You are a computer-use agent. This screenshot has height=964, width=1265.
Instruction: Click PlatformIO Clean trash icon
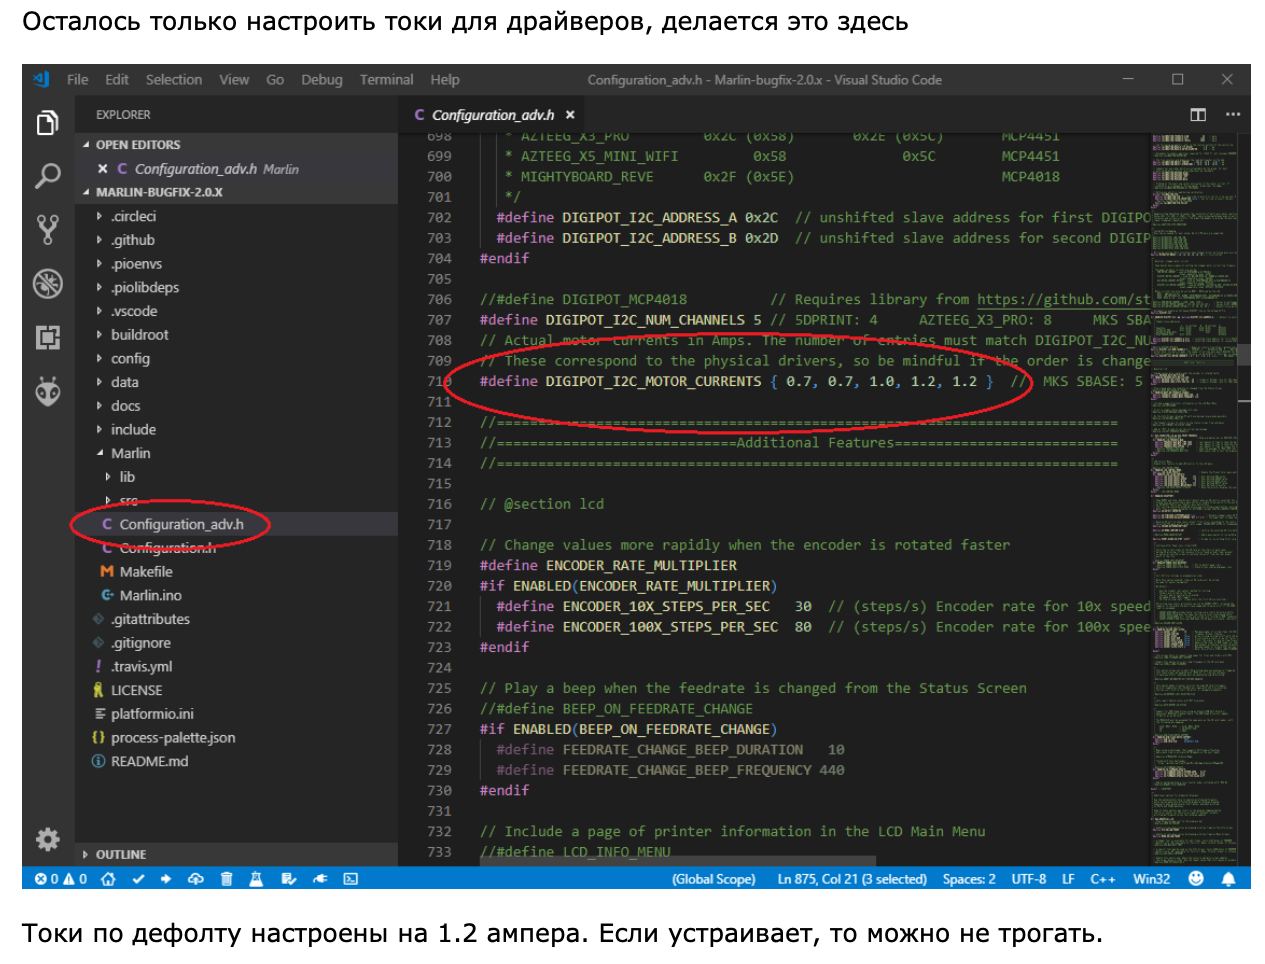click(226, 879)
